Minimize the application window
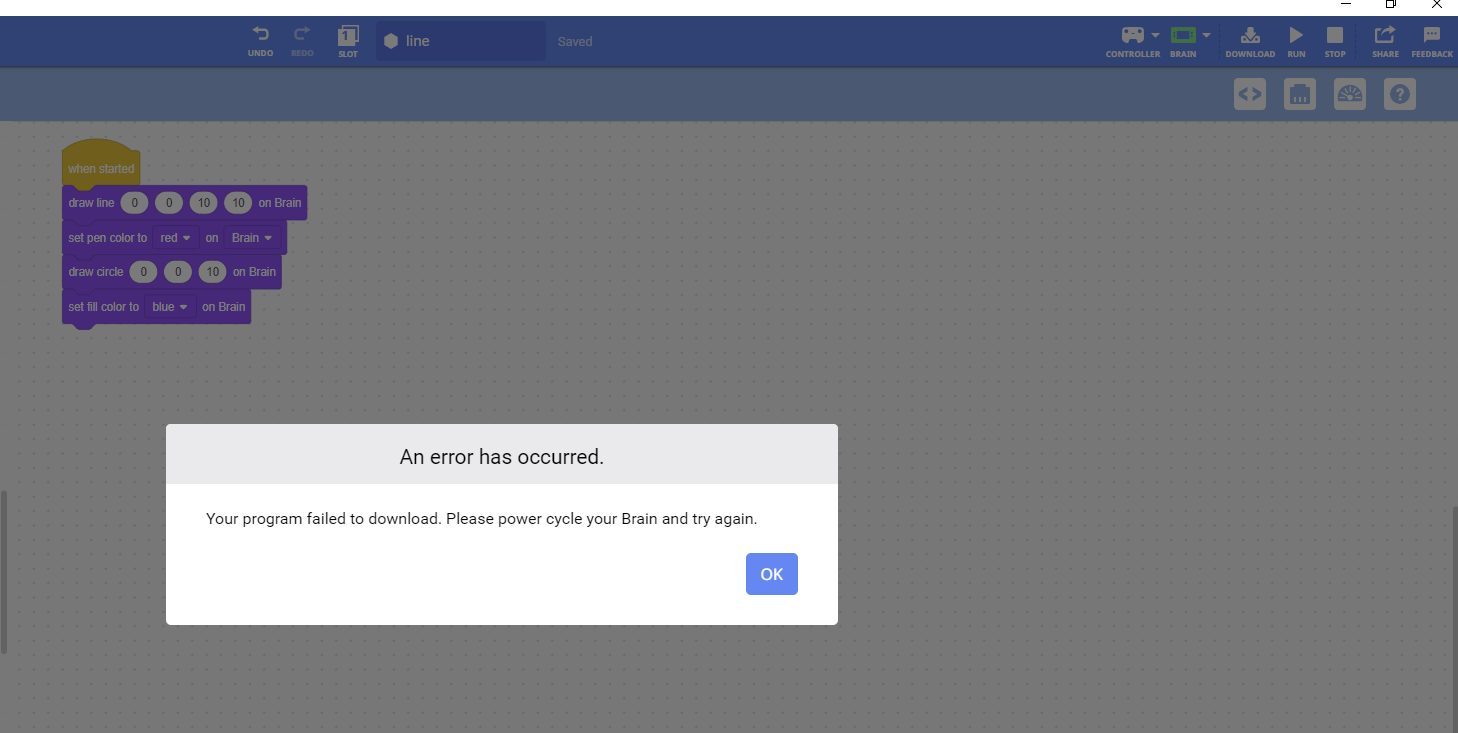 coord(1346,5)
